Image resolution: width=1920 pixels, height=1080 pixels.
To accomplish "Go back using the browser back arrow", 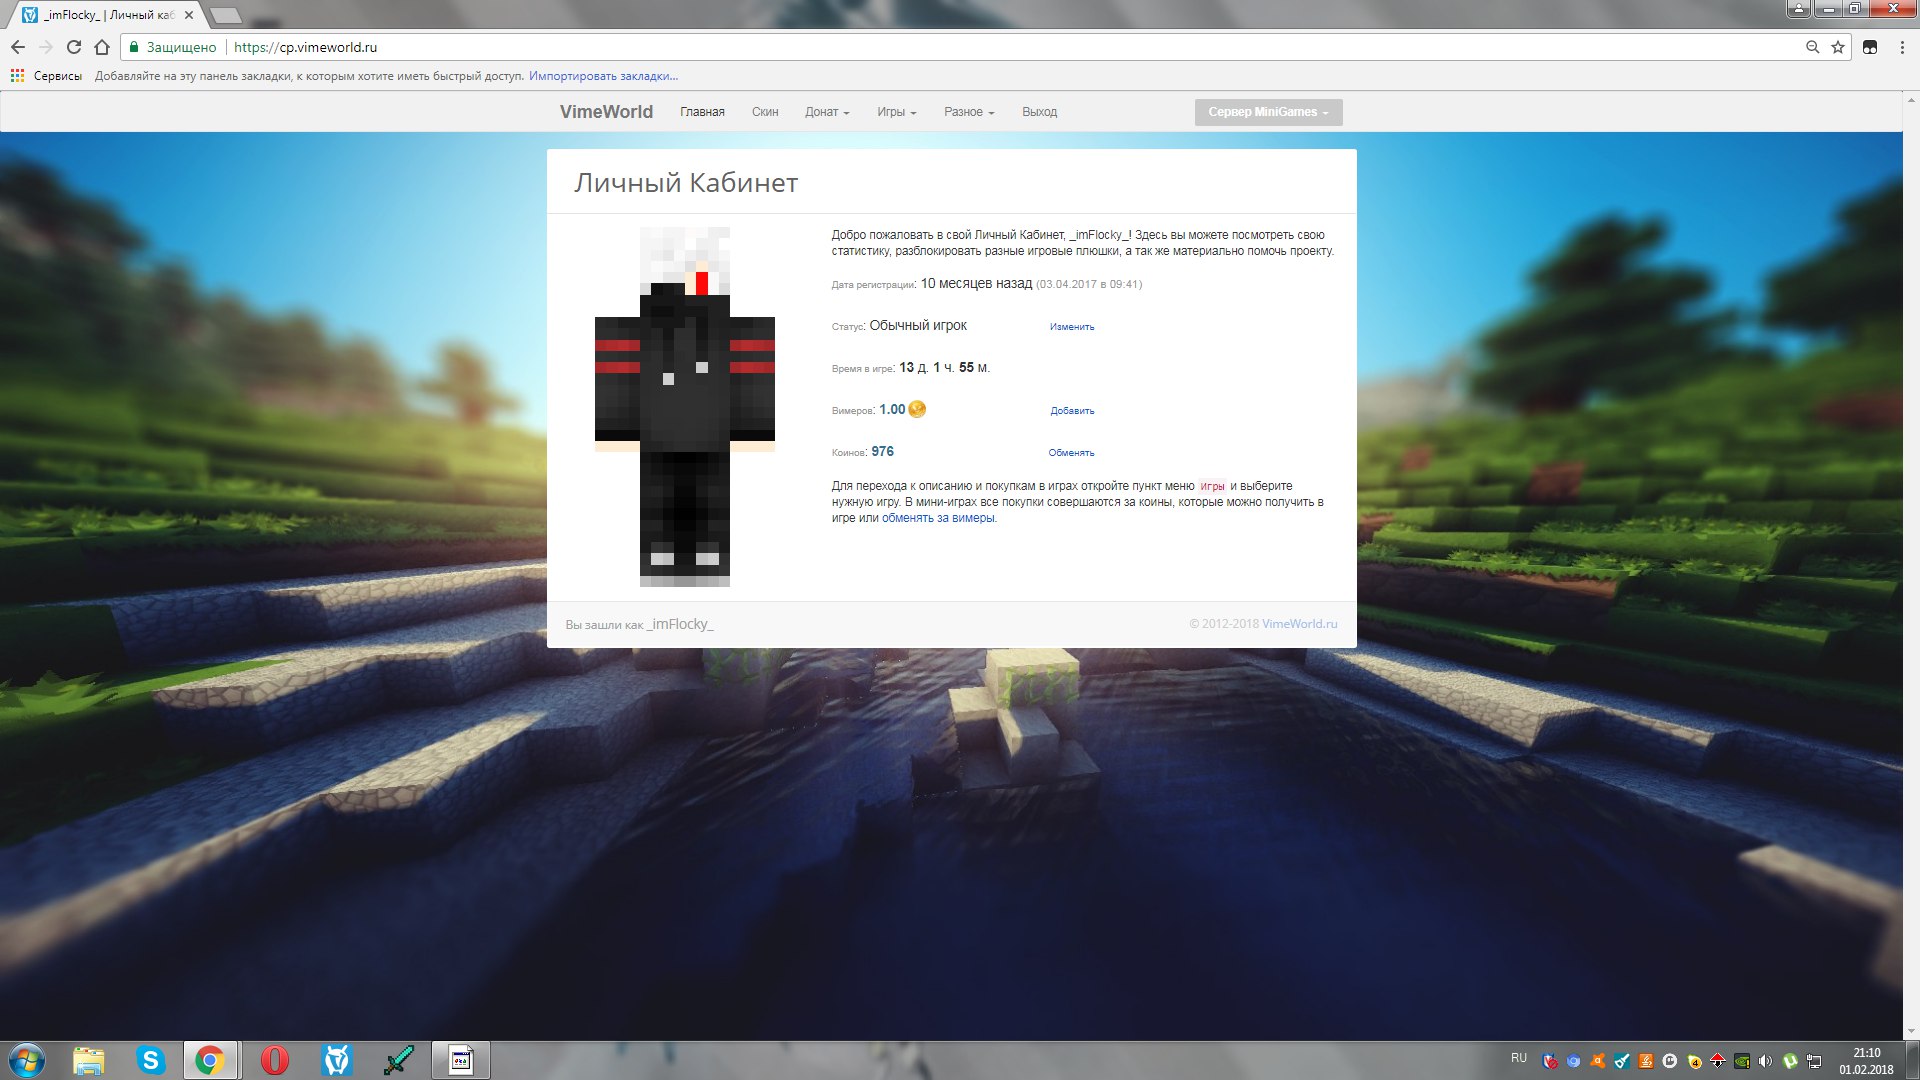I will 18,47.
